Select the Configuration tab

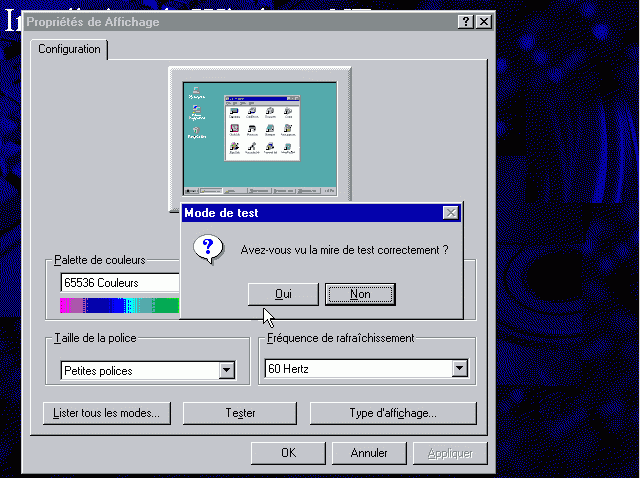(68, 49)
